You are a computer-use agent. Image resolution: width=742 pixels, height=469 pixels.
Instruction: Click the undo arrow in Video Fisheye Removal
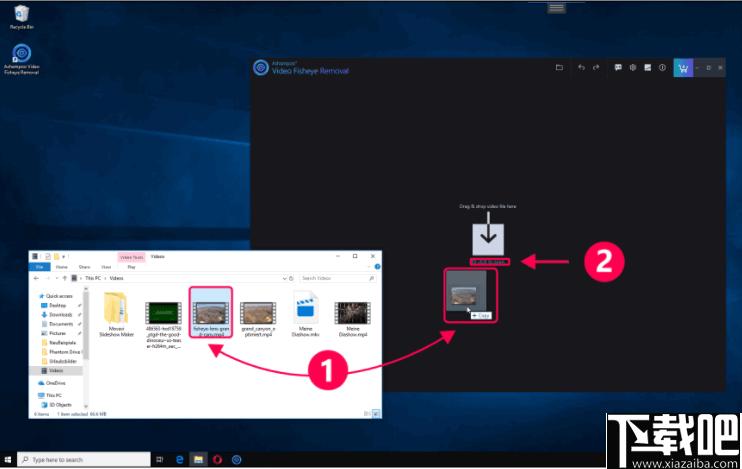pos(581,68)
